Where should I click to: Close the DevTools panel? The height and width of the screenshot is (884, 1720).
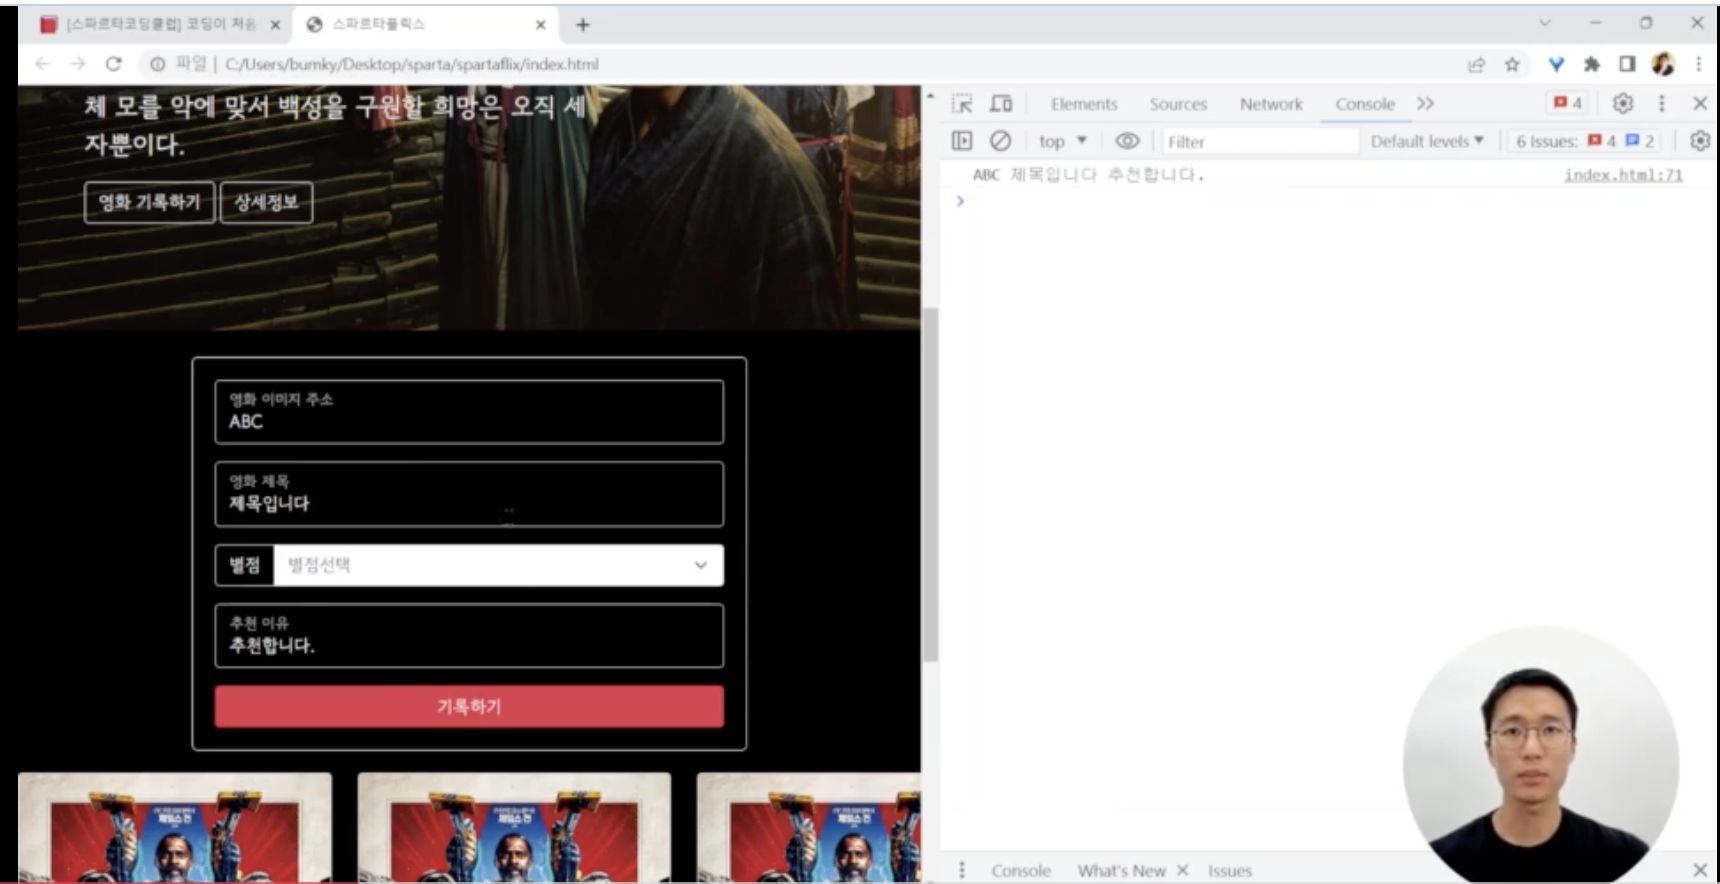click(1699, 103)
